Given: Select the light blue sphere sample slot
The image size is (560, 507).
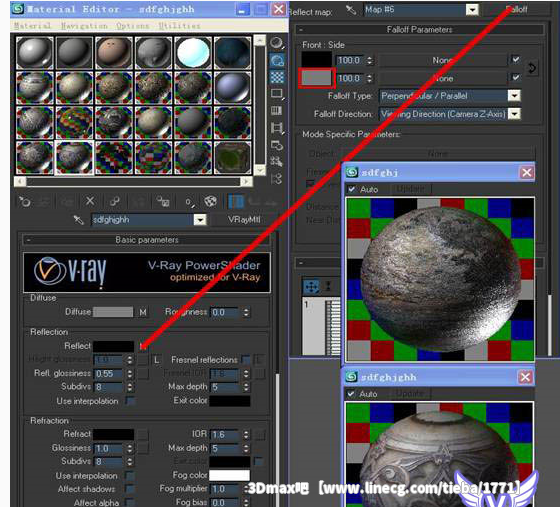Looking at the screenshot, I should tap(193, 53).
